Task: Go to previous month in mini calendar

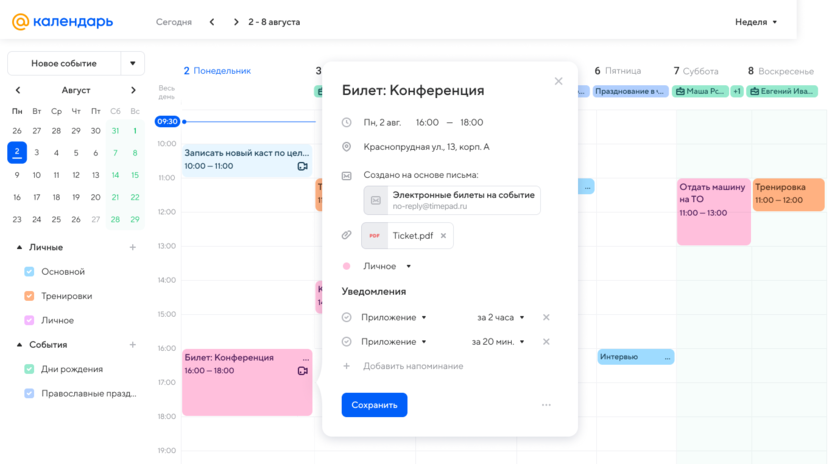Action: pyautogui.click(x=17, y=90)
